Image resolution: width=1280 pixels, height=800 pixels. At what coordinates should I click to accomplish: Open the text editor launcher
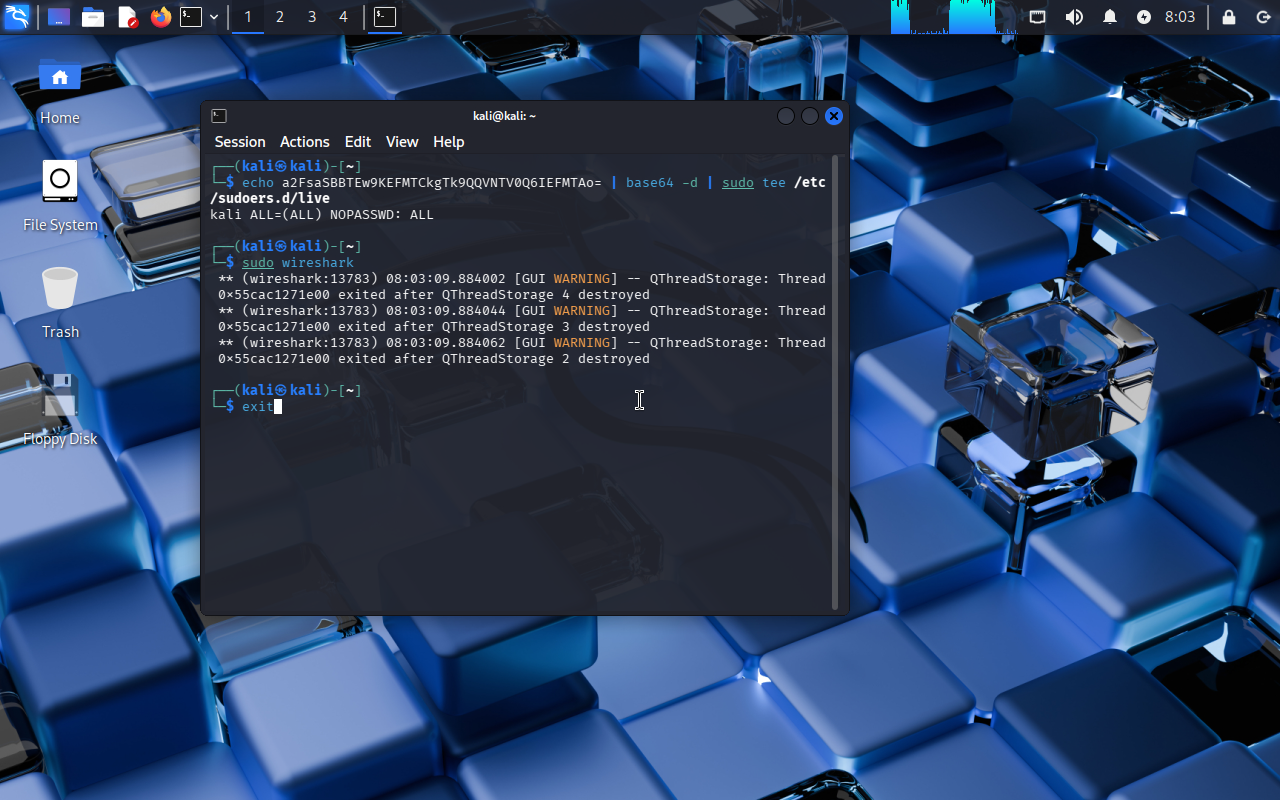[127, 17]
